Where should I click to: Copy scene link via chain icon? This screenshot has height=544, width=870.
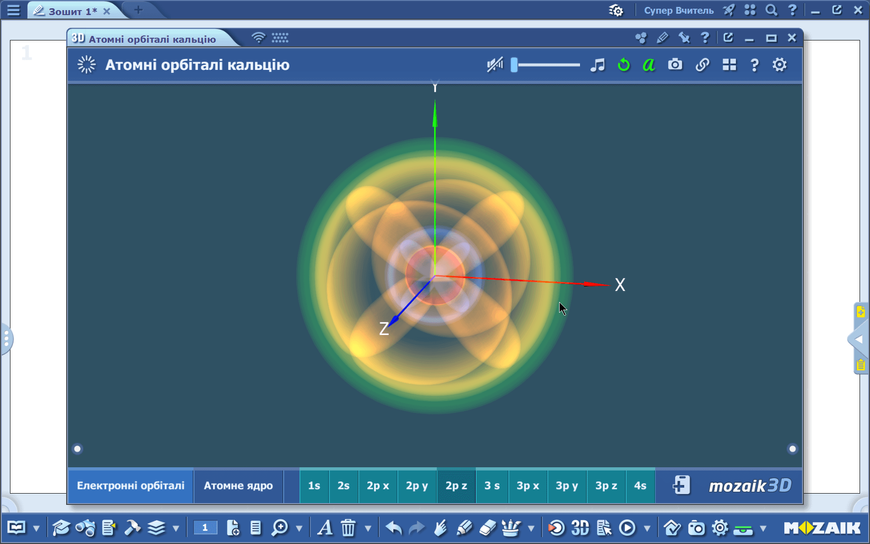[x=702, y=65]
